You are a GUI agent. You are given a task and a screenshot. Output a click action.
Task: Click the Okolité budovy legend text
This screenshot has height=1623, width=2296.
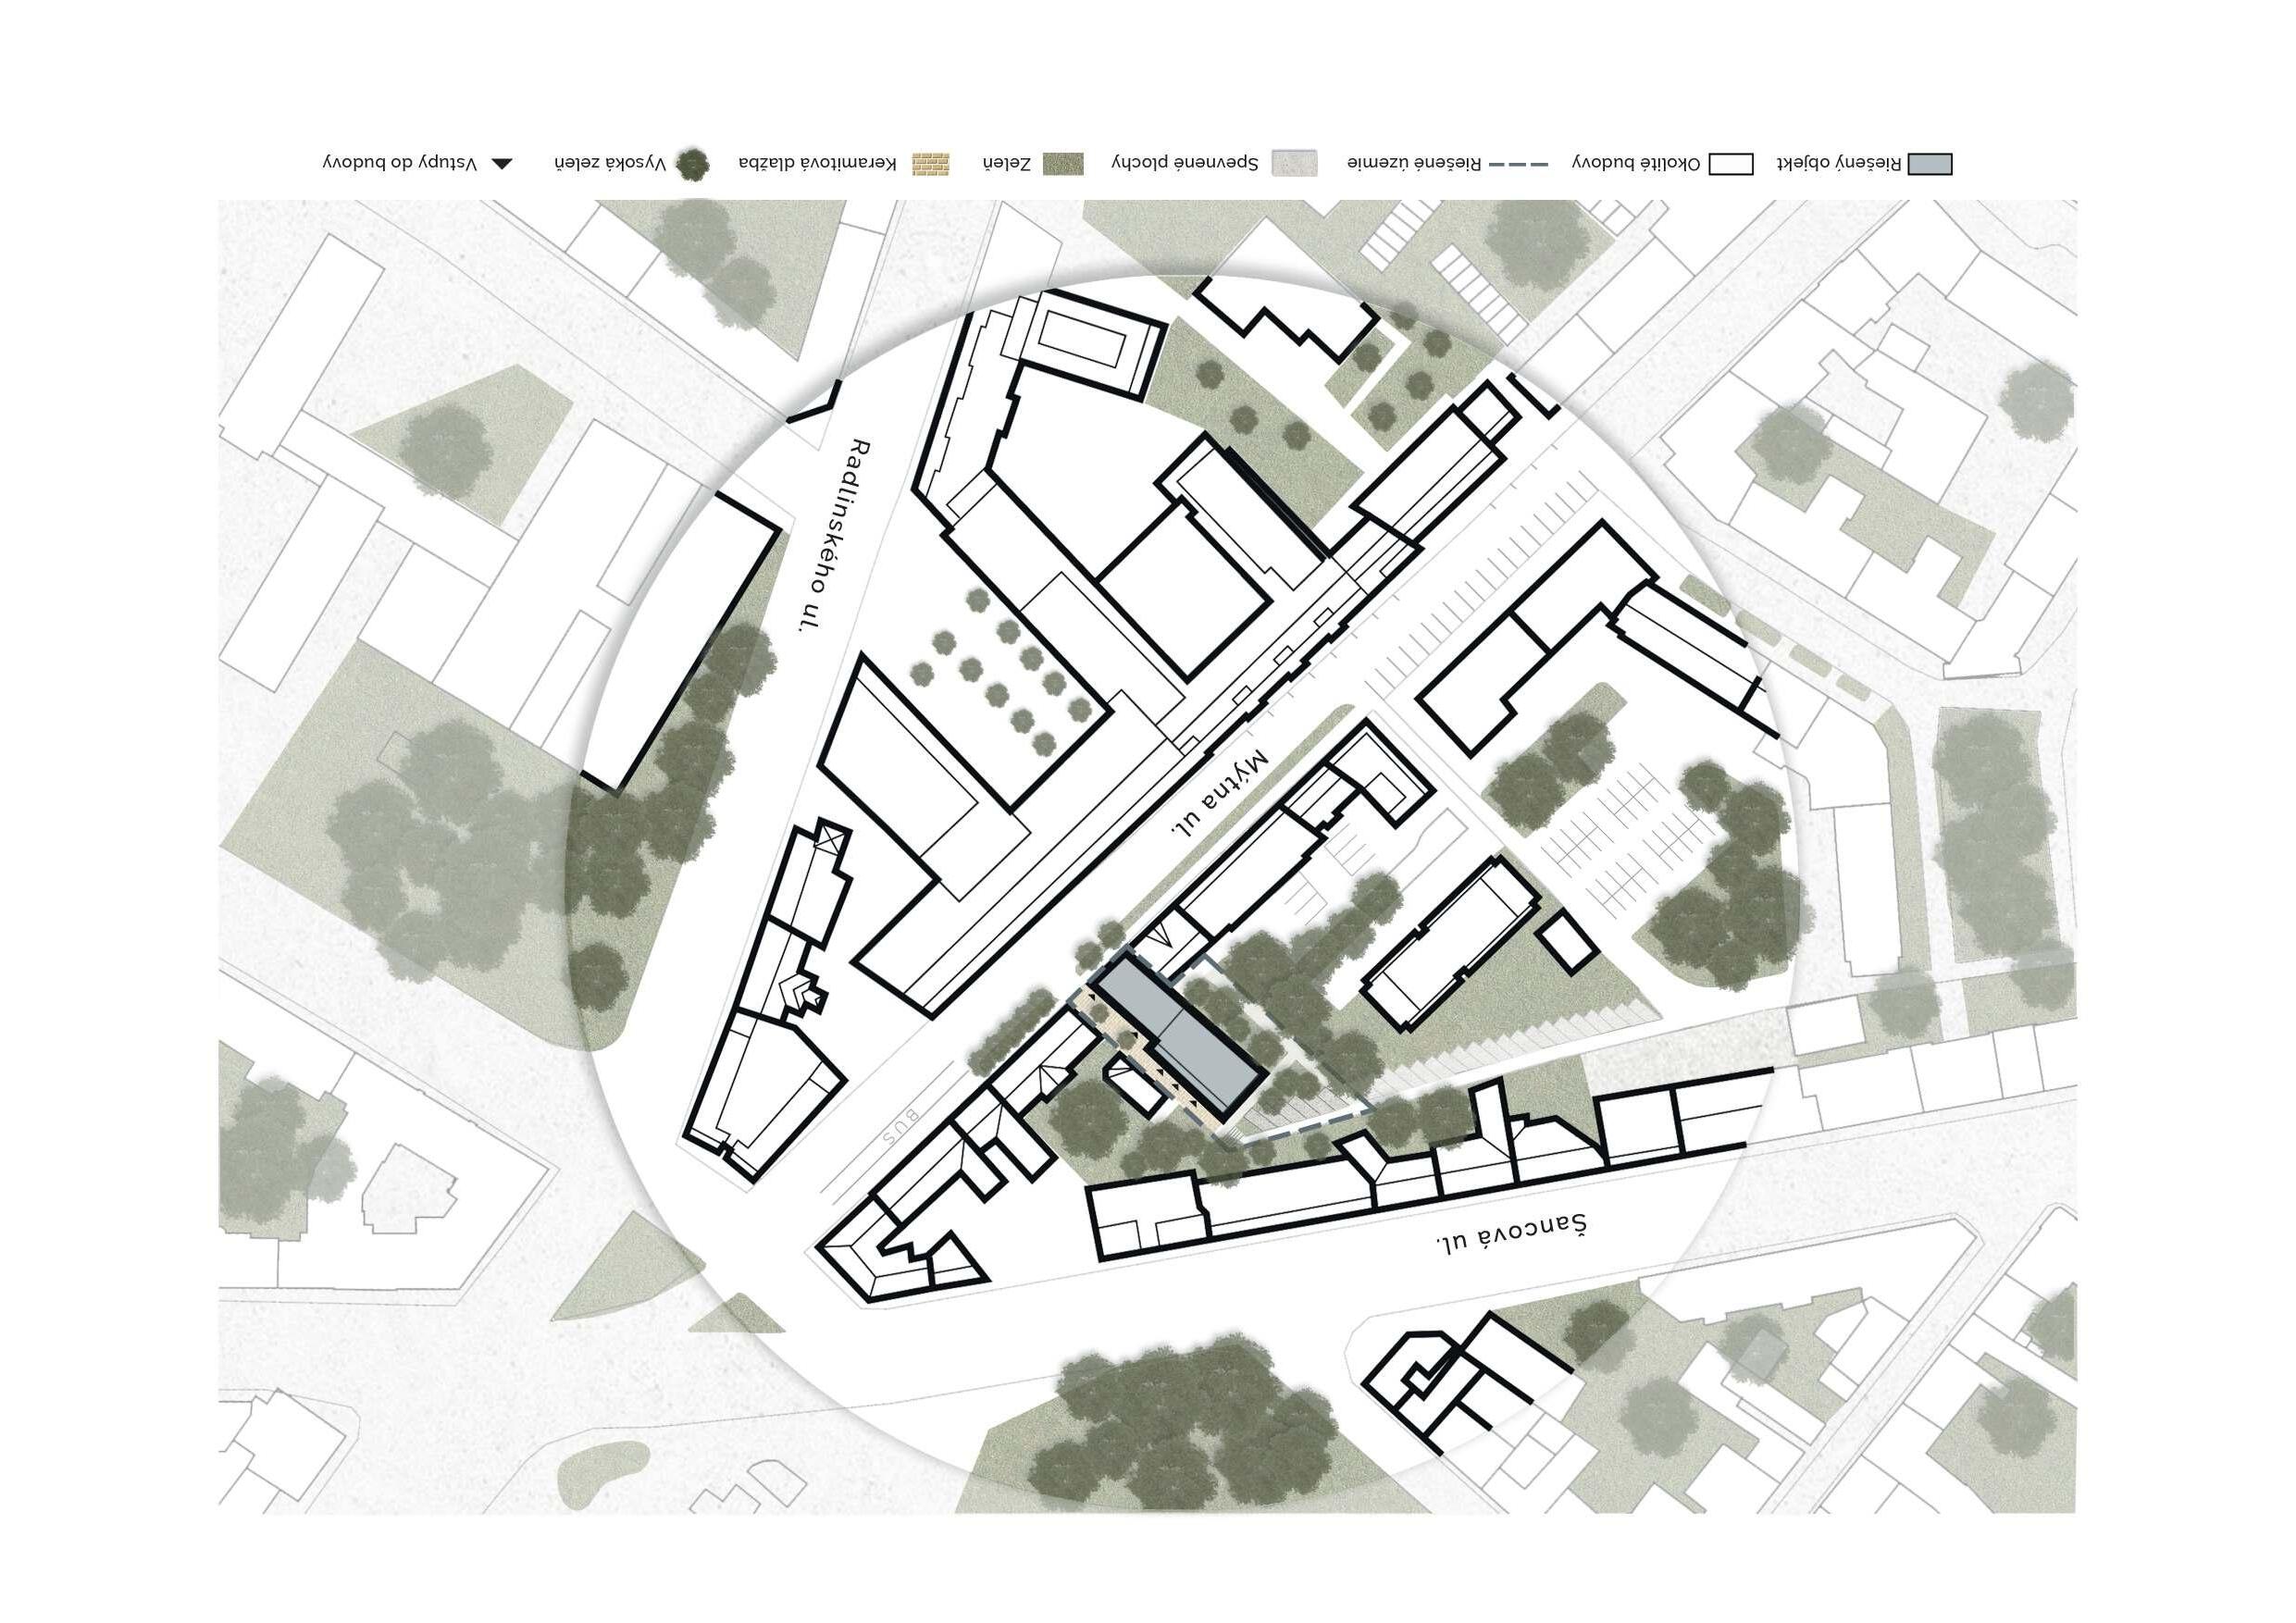(1635, 162)
